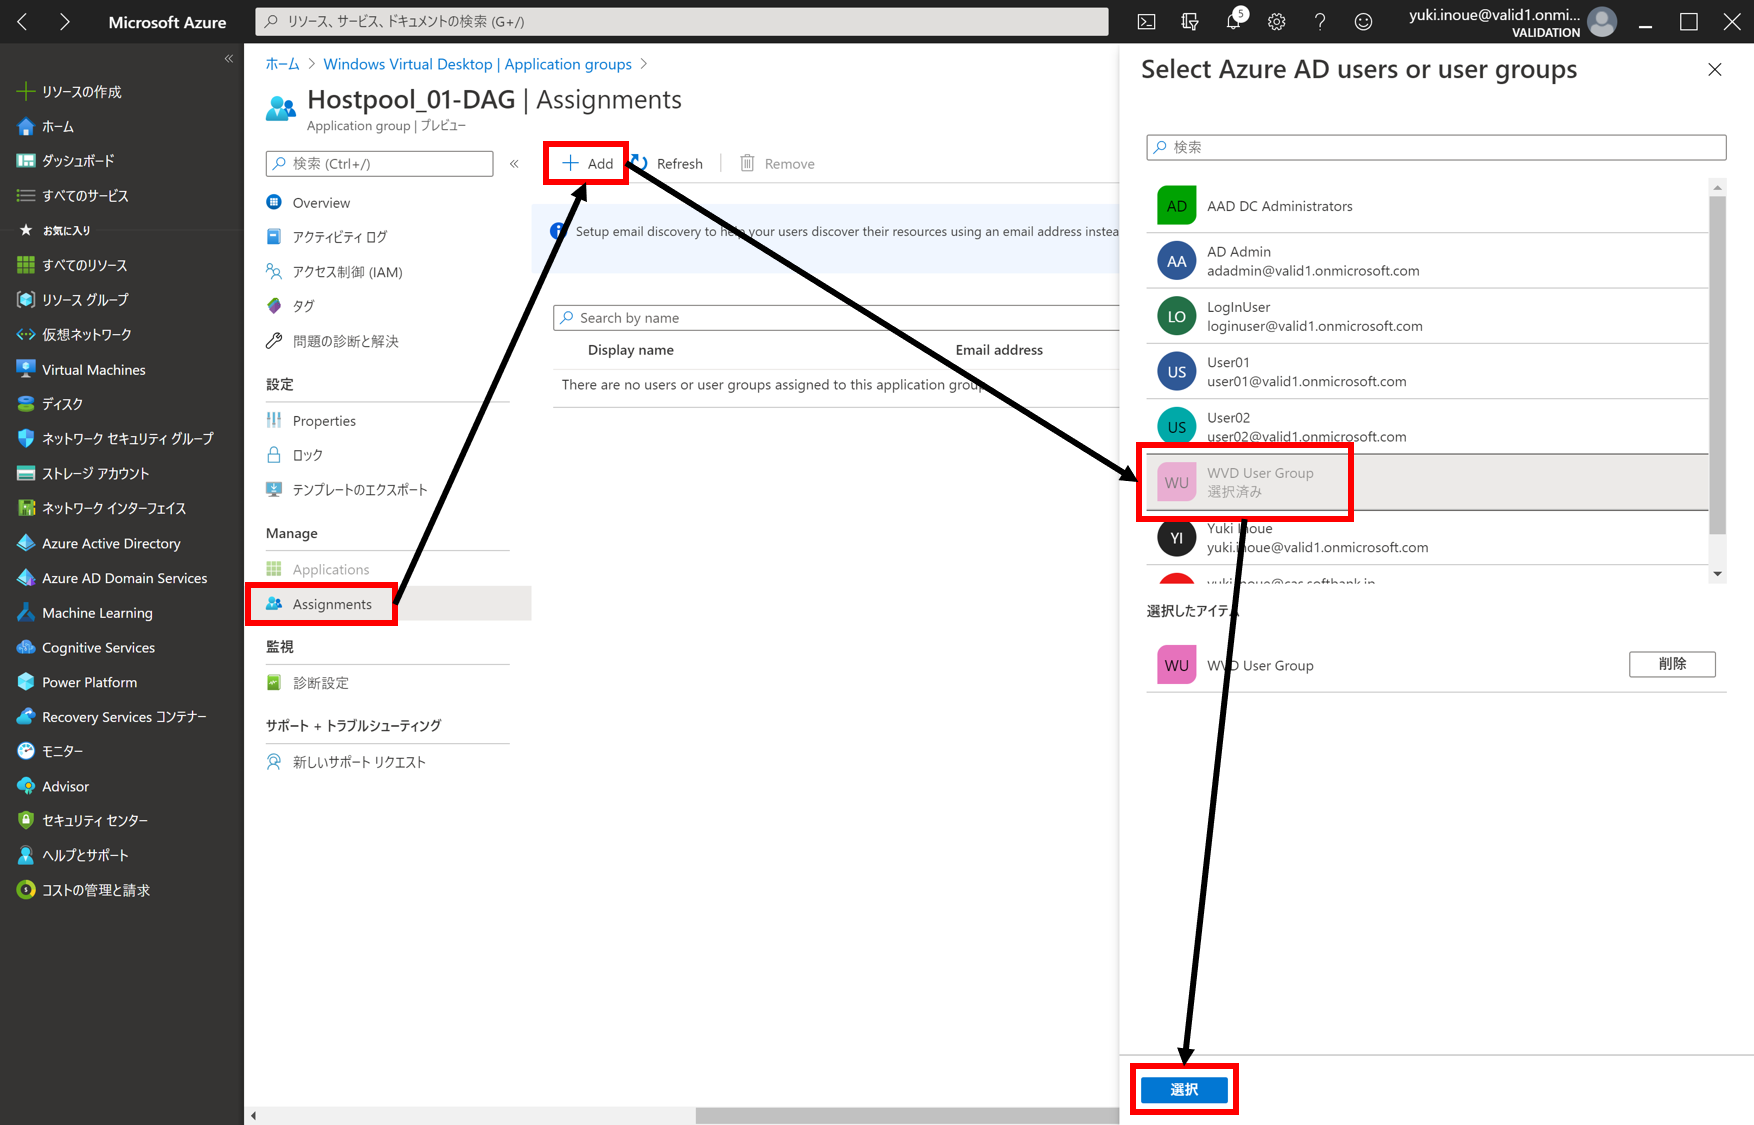Click the Add button in toolbar
This screenshot has width=1754, height=1125.
pos(587,164)
